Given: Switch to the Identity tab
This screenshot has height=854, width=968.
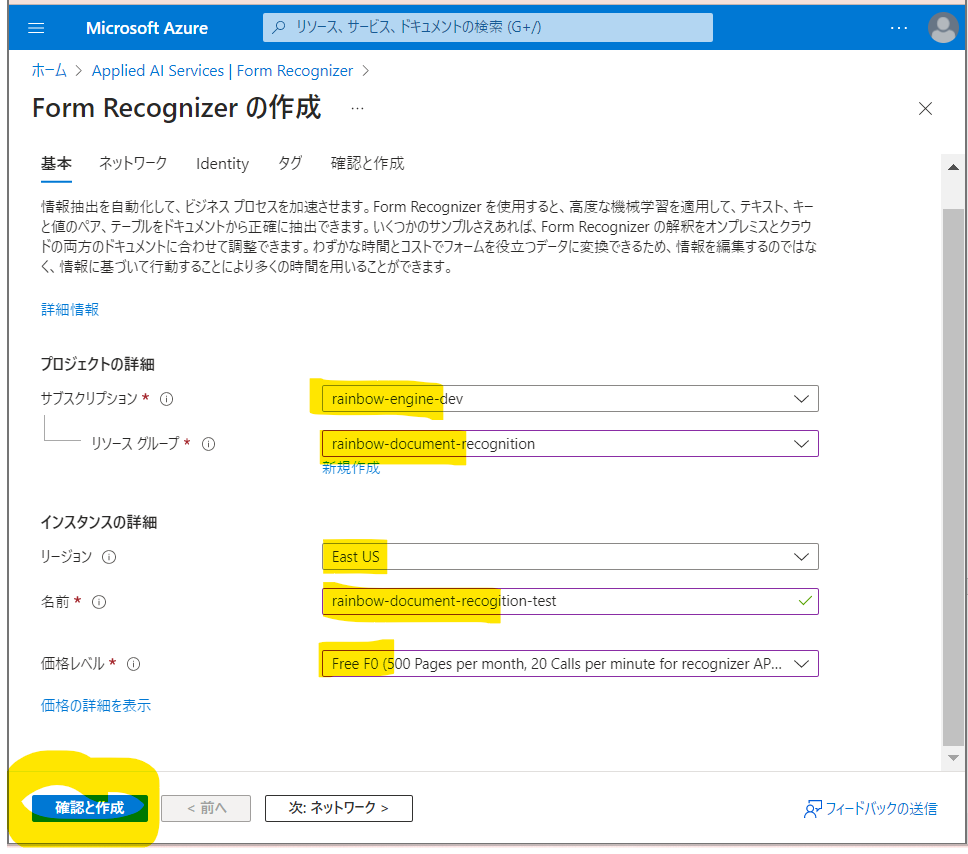Looking at the screenshot, I should [x=222, y=164].
